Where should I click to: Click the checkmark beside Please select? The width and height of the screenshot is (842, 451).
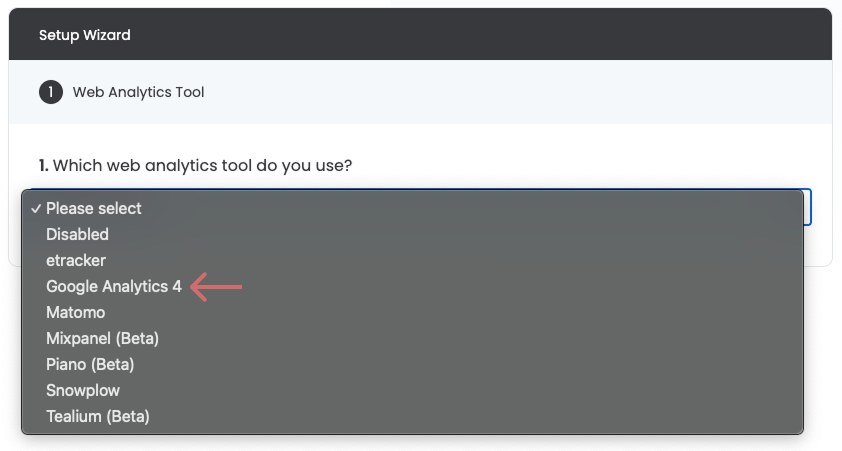point(36,209)
